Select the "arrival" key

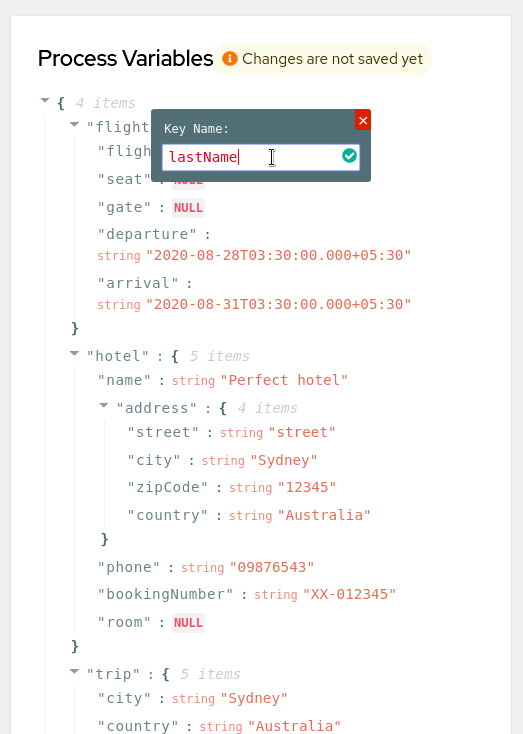coord(138,283)
